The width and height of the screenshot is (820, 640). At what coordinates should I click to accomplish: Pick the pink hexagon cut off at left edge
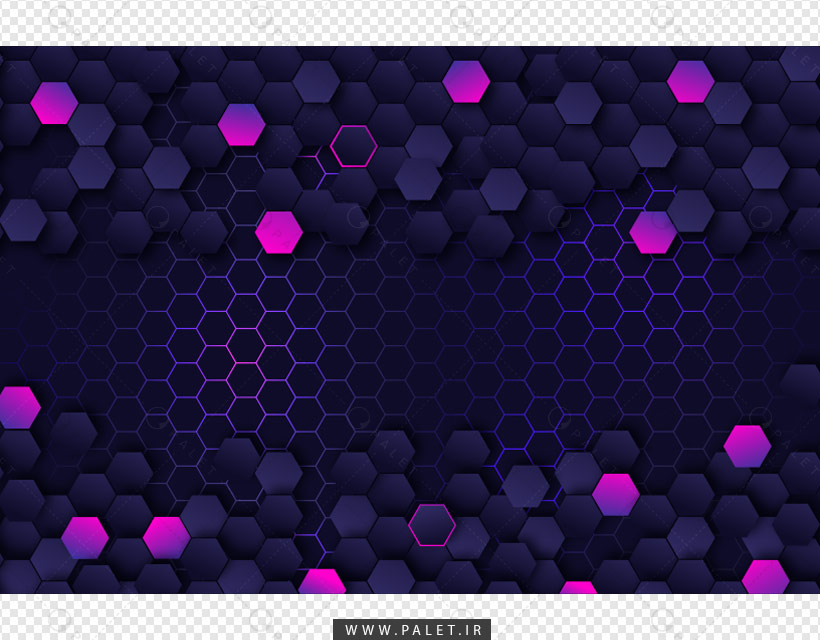(19, 407)
